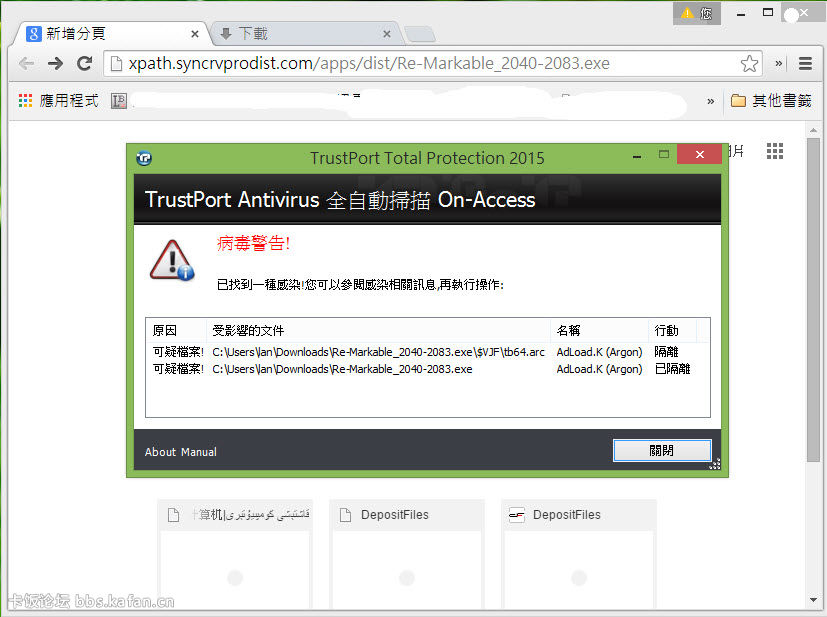Click the 應用程式 apps shortcut

point(58,101)
